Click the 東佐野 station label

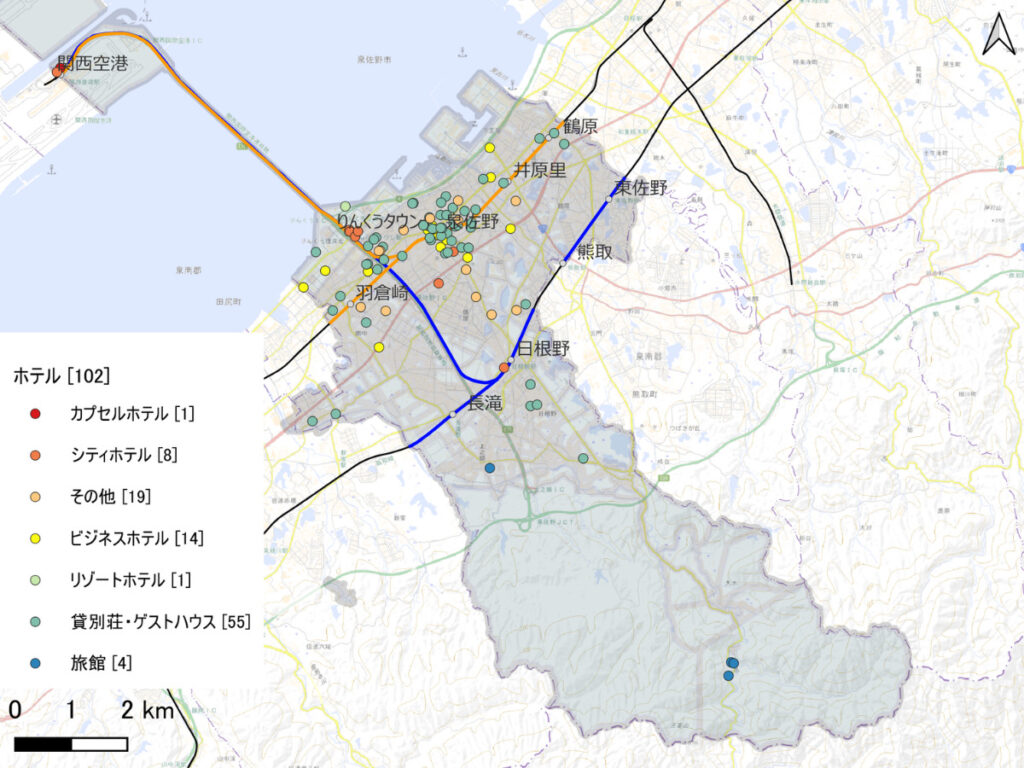tap(641, 188)
